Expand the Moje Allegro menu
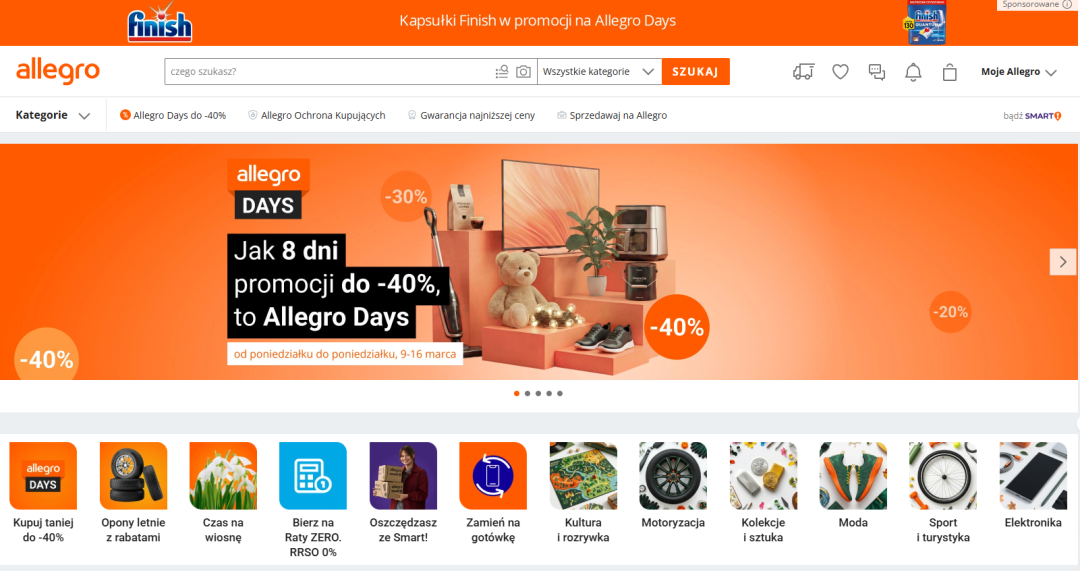The width and height of the screenshot is (1080, 571). (1019, 72)
